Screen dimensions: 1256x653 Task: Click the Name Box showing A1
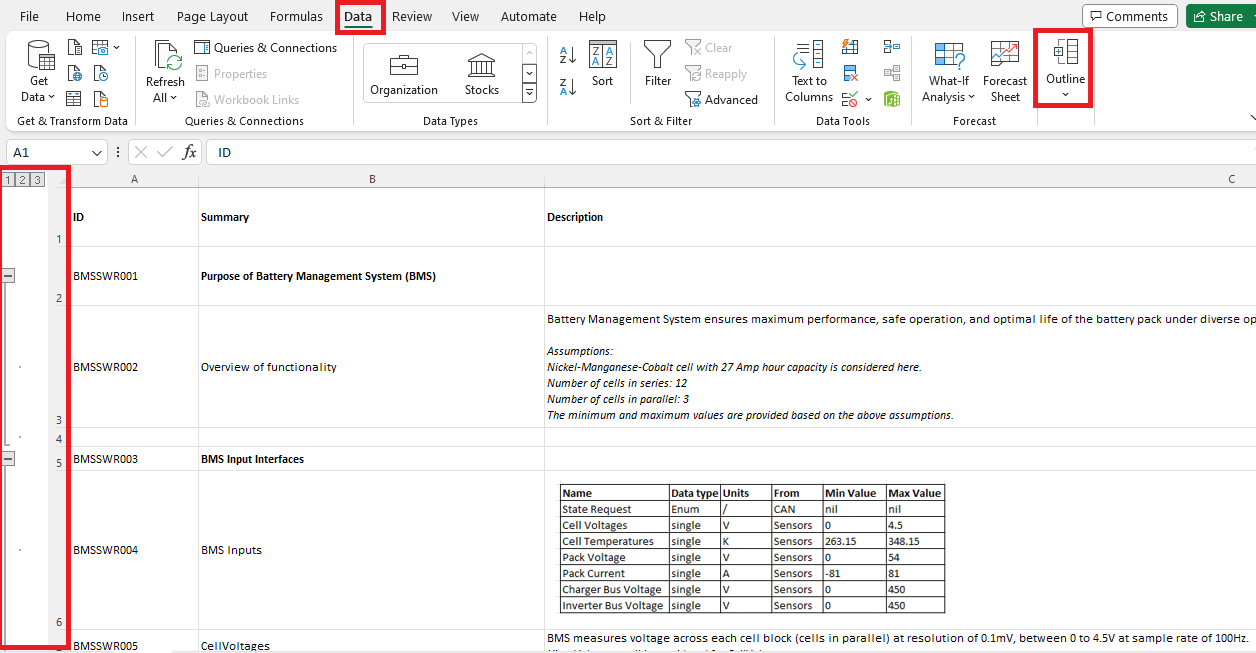tap(47, 151)
